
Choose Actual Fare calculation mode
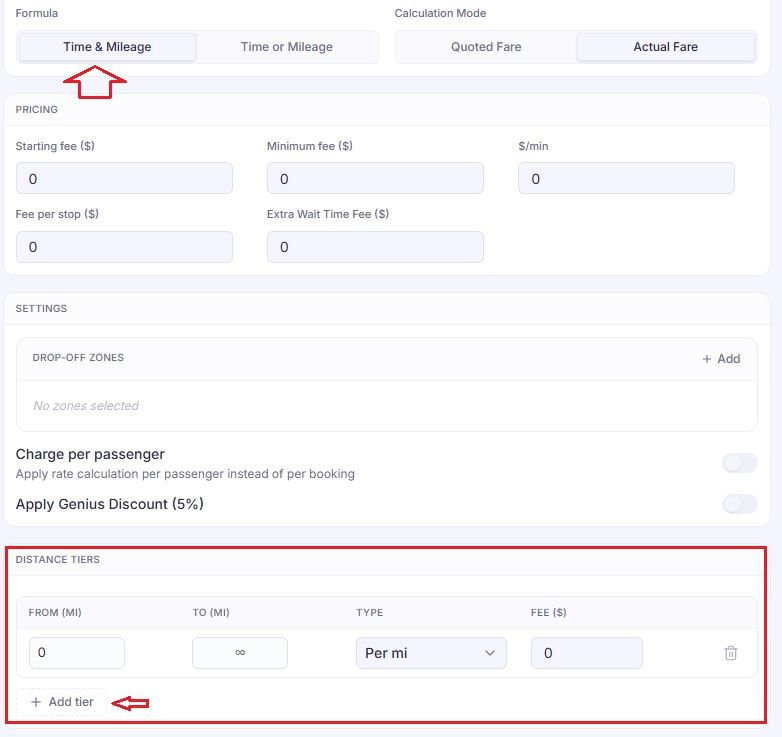click(x=665, y=47)
